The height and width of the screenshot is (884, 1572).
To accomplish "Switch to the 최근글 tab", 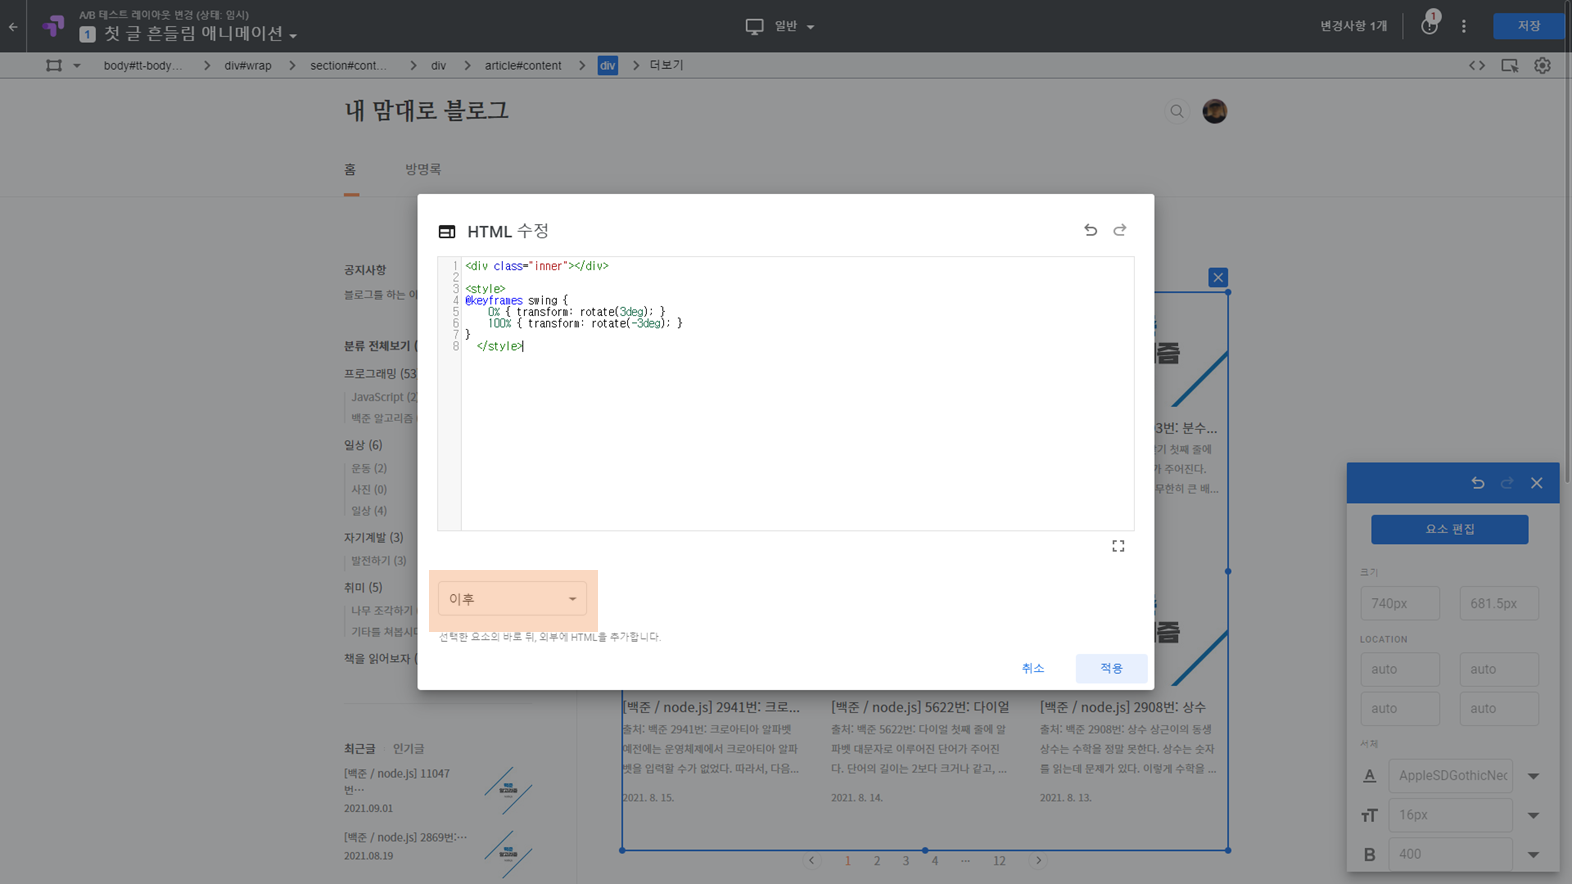I will [x=360, y=748].
